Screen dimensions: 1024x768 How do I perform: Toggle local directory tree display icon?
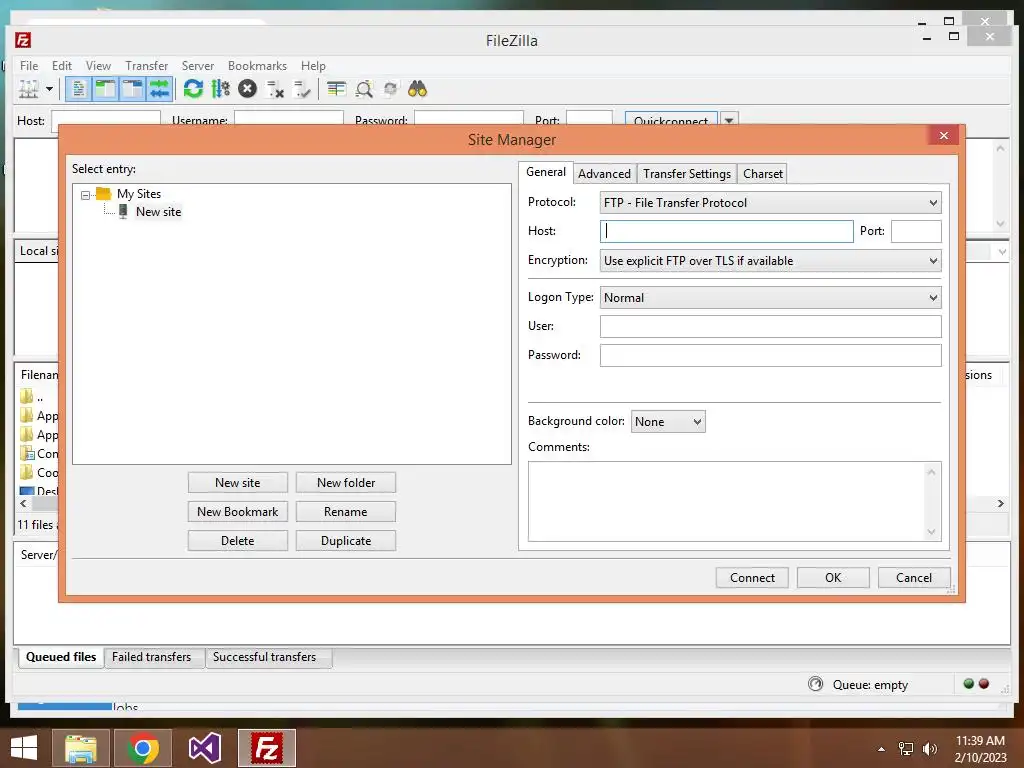click(x=105, y=89)
